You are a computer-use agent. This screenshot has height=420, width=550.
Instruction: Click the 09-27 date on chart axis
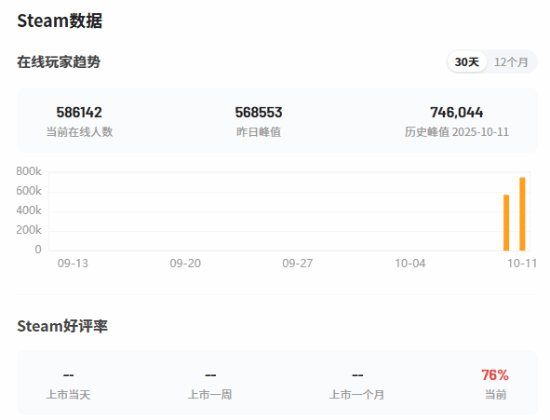click(x=297, y=263)
